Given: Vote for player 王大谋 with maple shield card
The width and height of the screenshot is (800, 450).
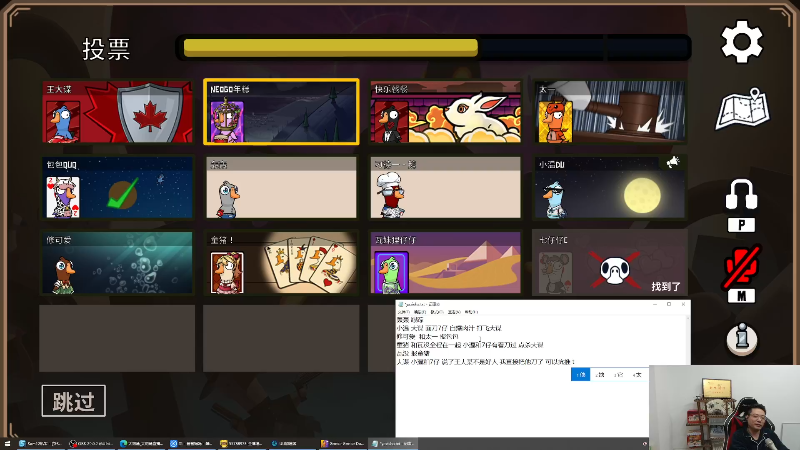Looking at the screenshot, I should pos(118,112).
